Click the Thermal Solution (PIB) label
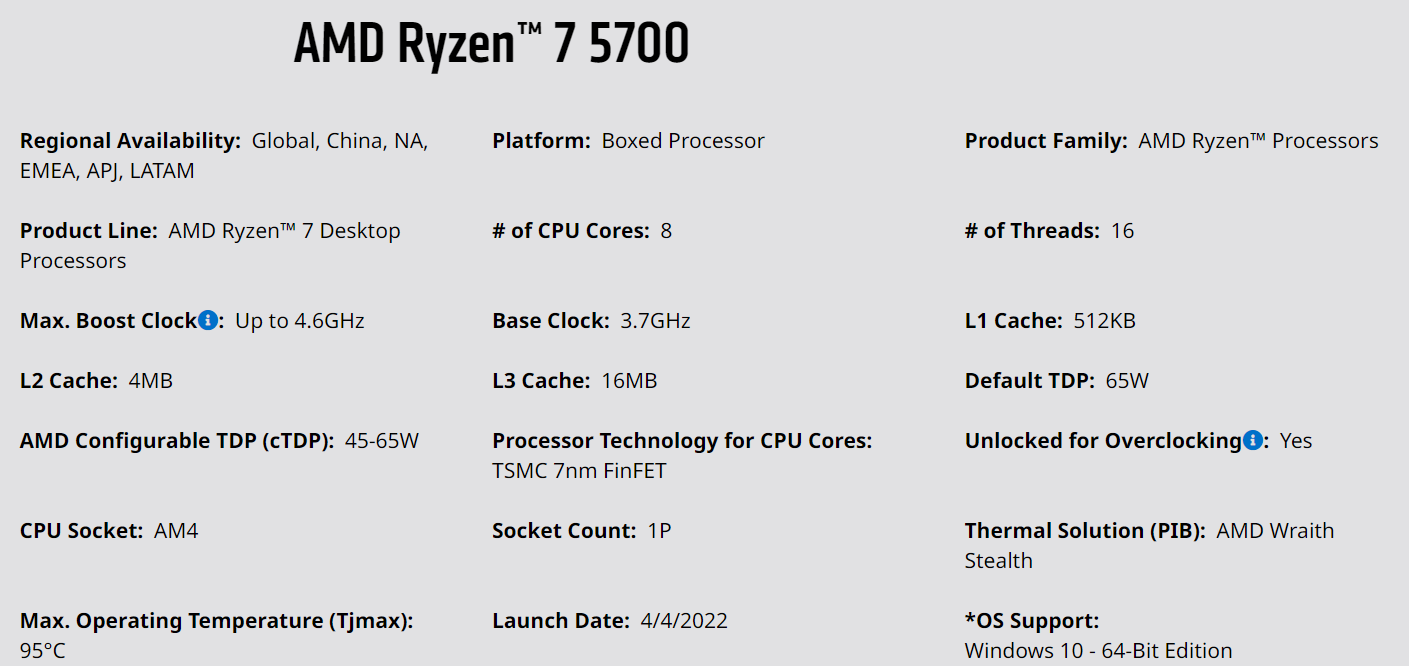1409x666 pixels. pyautogui.click(x=1085, y=531)
